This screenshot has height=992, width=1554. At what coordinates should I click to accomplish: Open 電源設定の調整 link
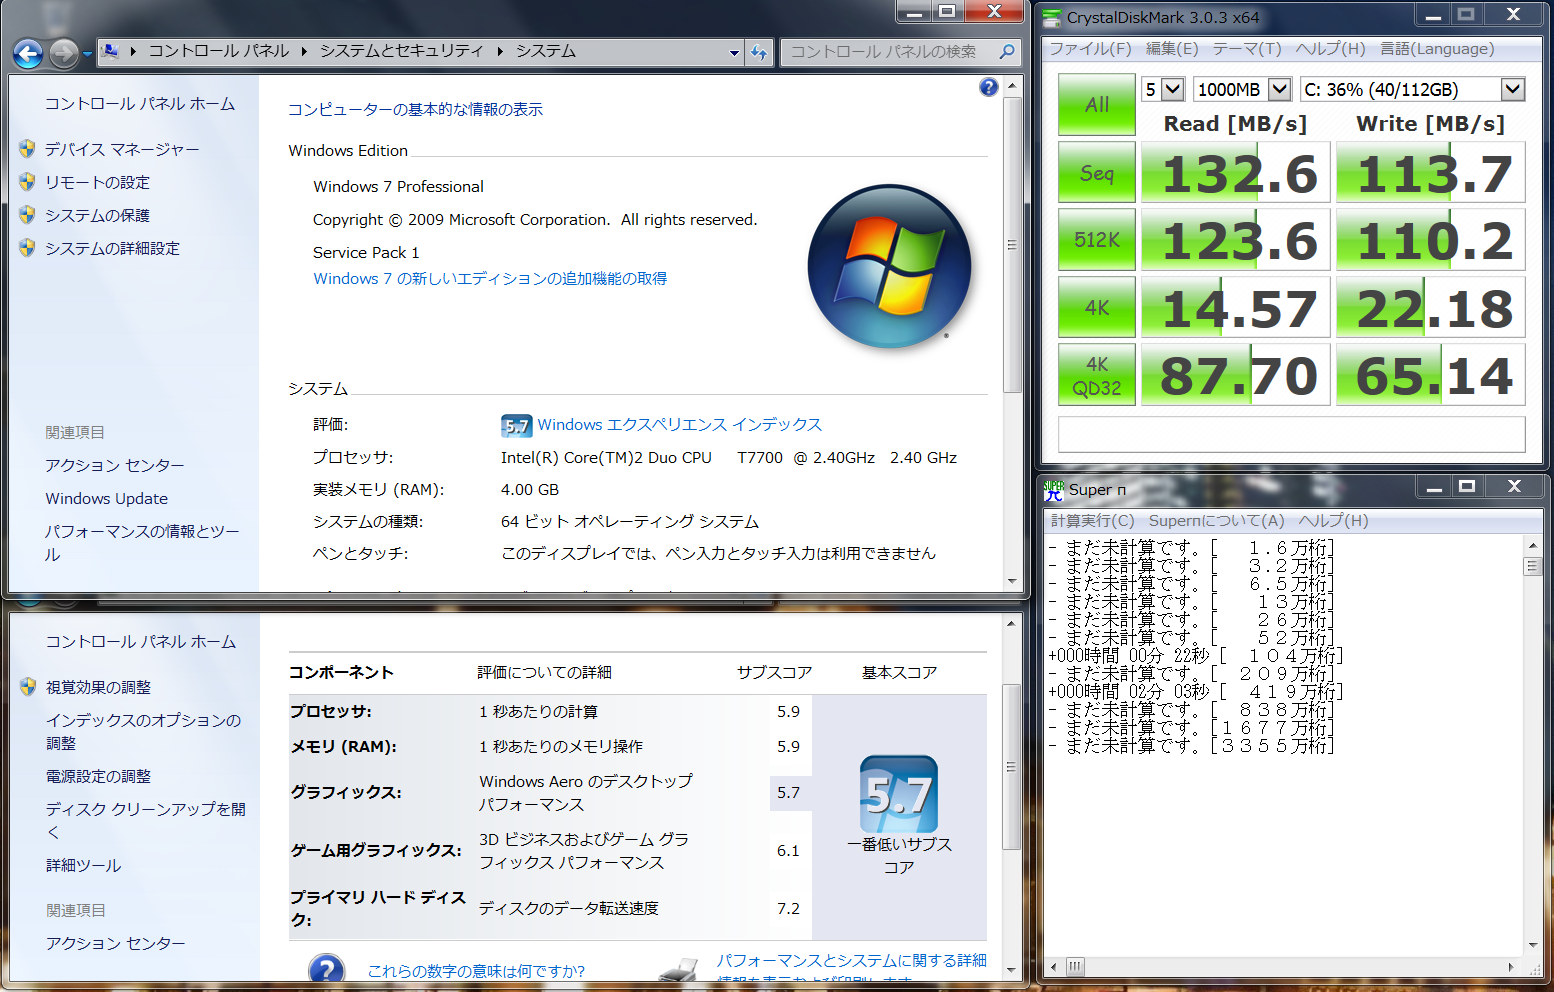pos(98,776)
